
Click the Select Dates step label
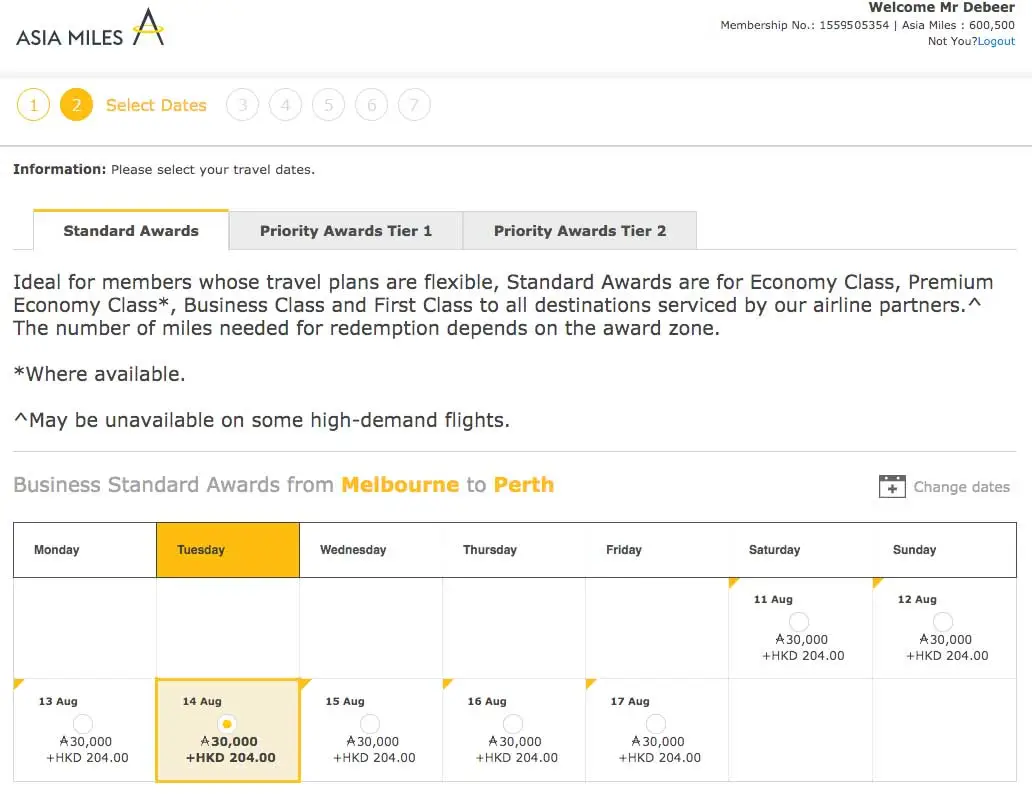[x=156, y=105]
